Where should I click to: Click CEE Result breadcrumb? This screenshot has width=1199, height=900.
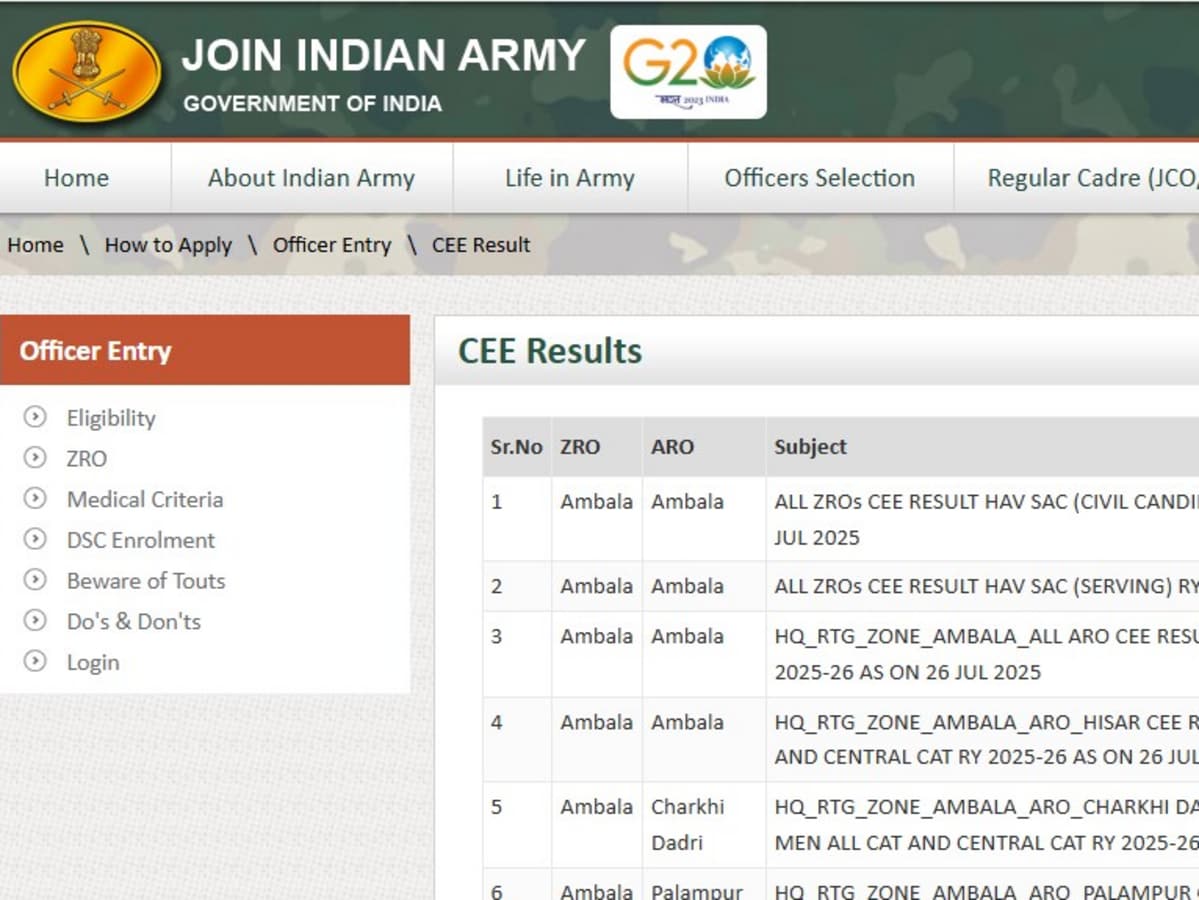click(481, 245)
